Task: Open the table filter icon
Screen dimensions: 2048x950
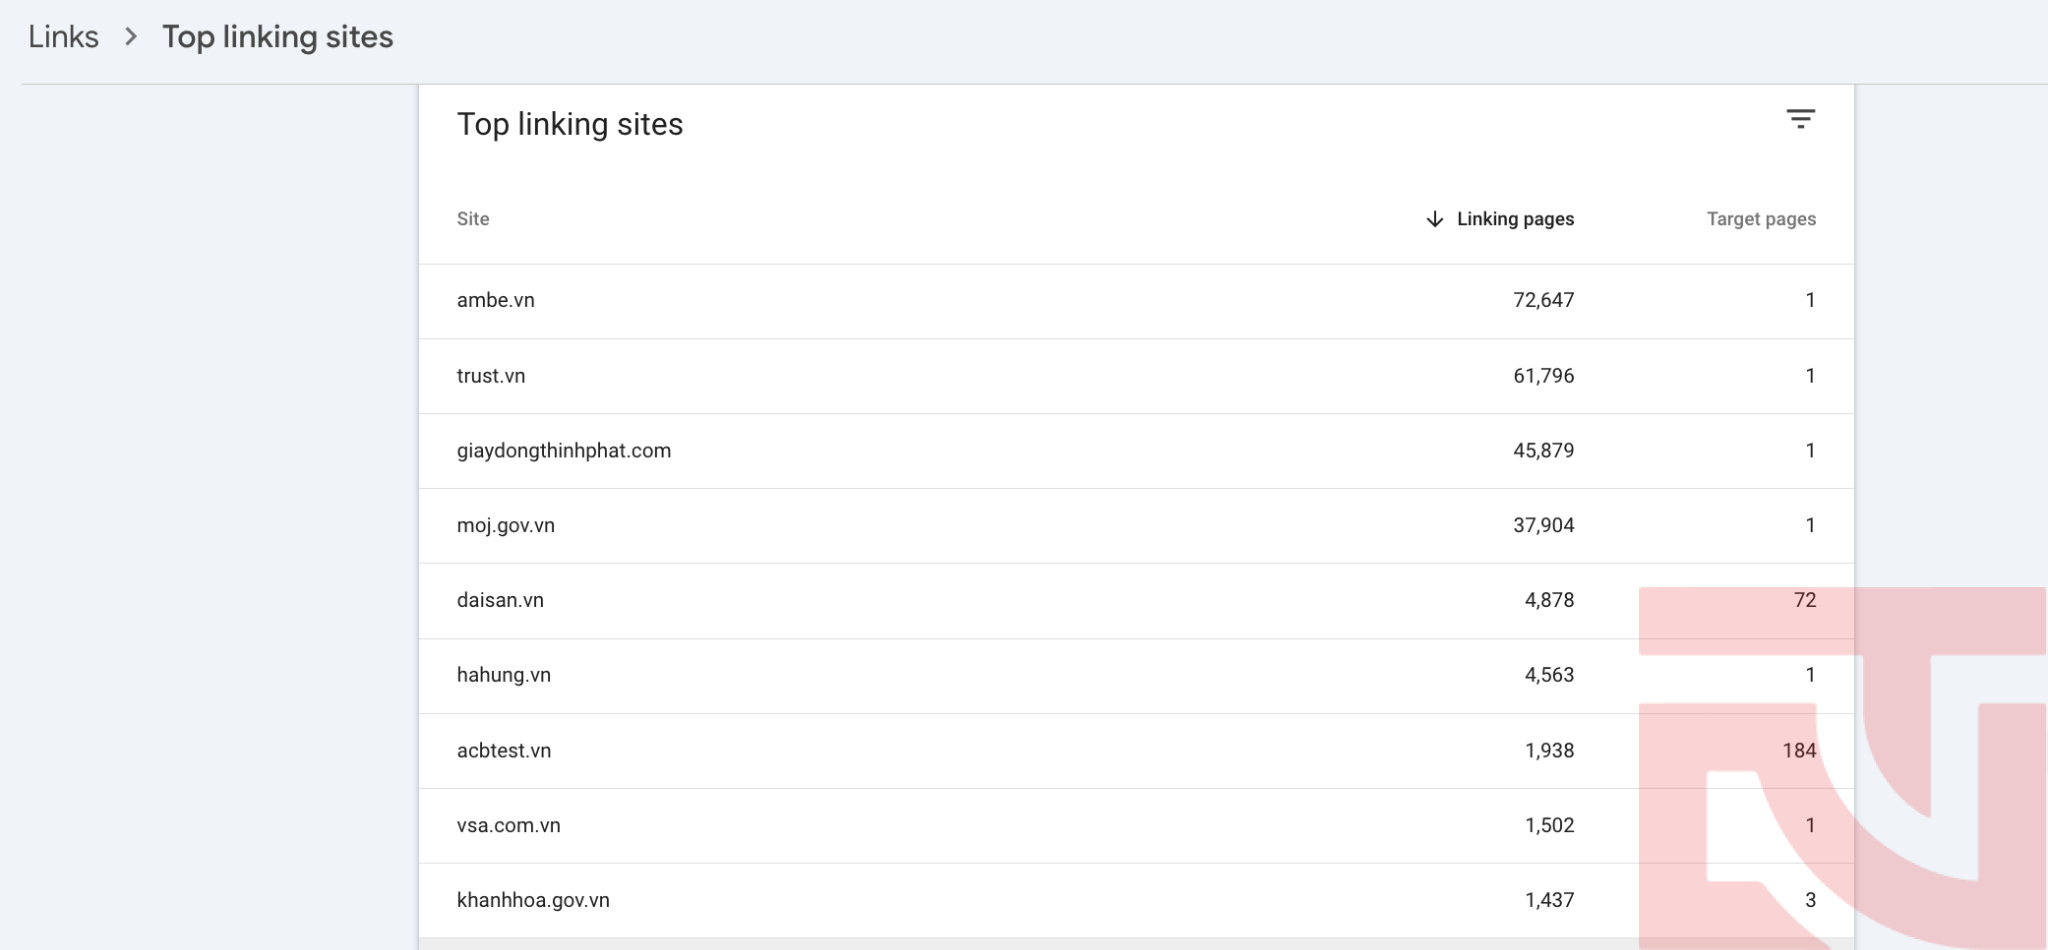Action: 1800,119
